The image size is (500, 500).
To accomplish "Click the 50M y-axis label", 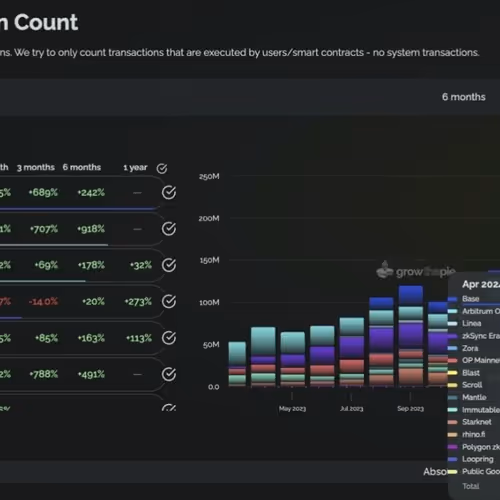I will 211,345.
